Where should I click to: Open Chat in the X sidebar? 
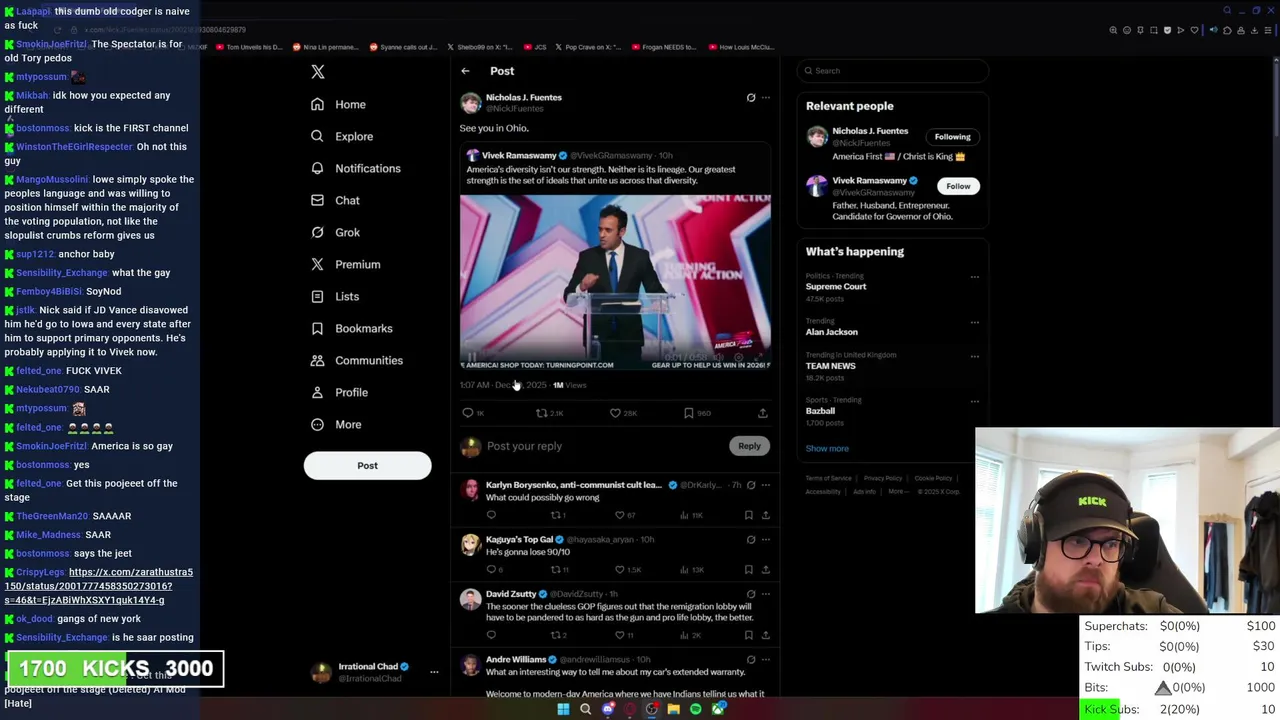coord(334,200)
